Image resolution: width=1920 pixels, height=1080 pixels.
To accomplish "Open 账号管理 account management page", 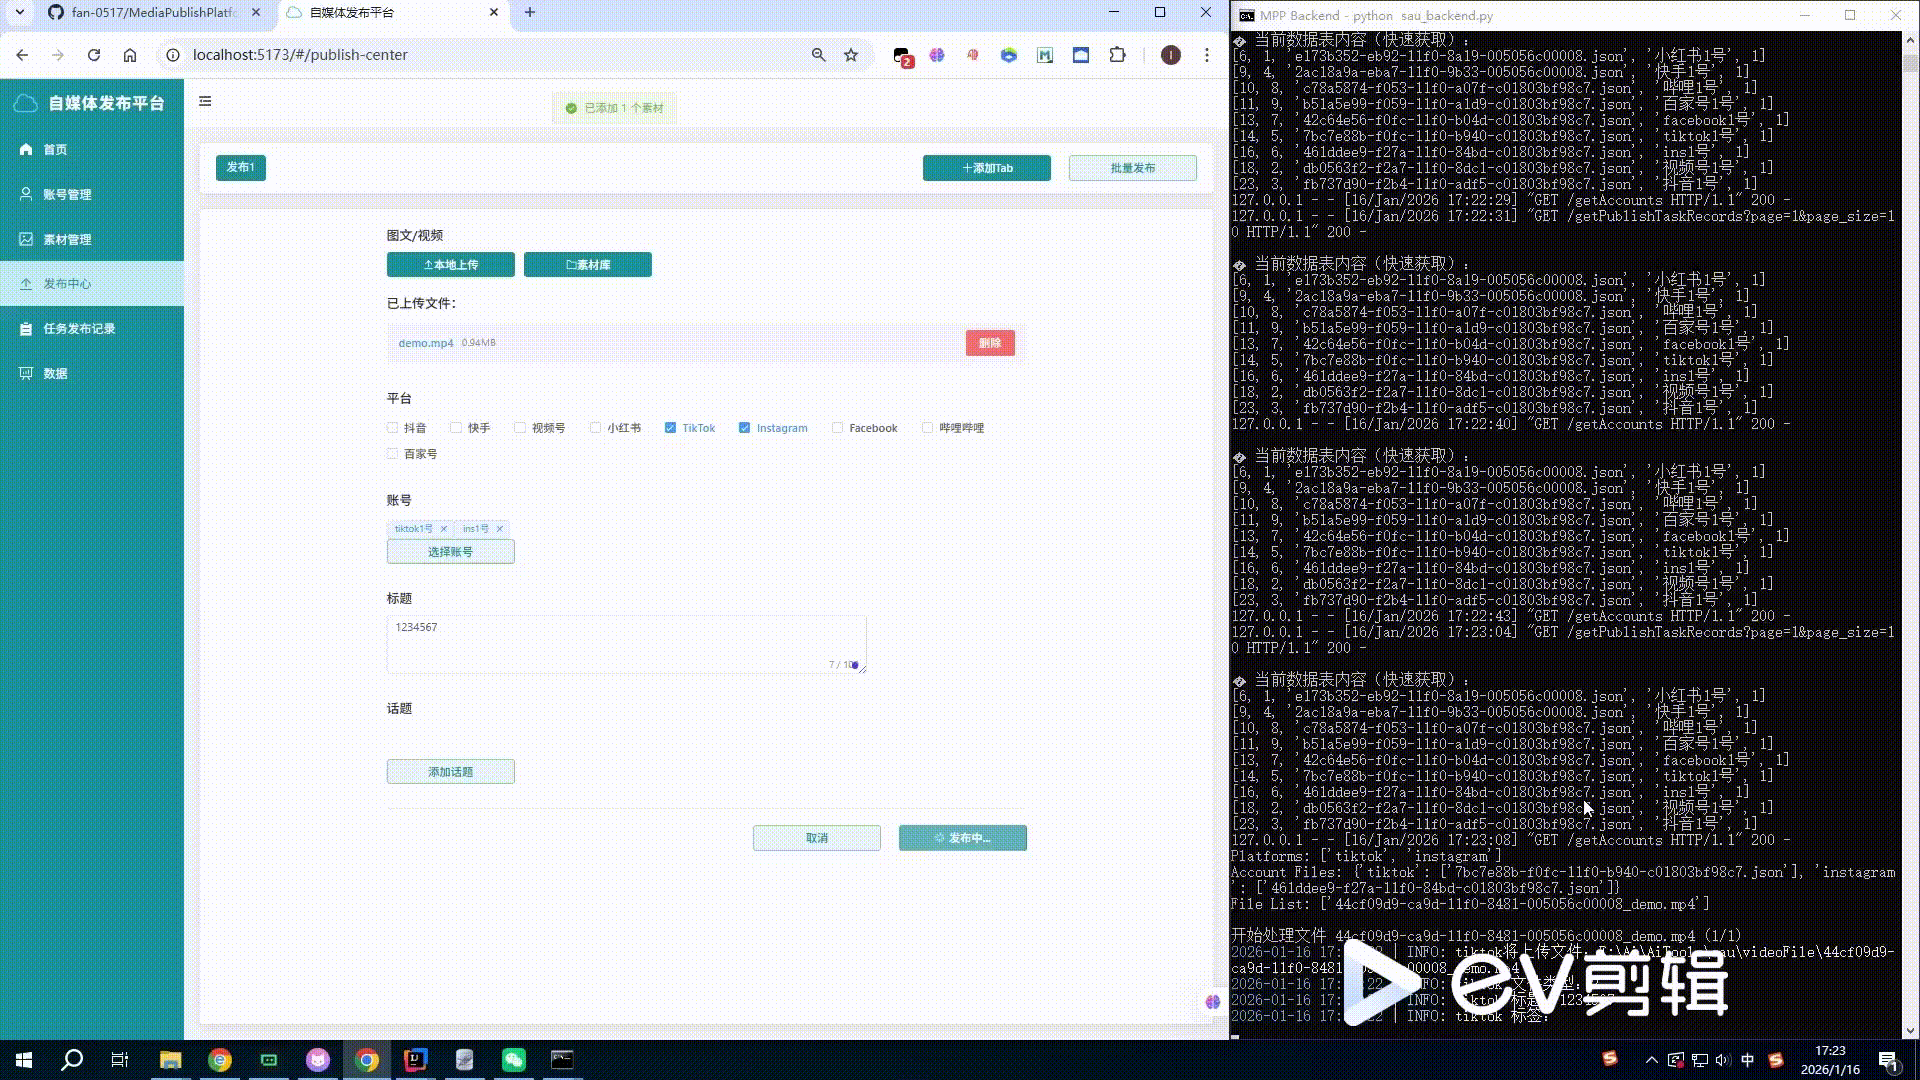I will (x=66, y=195).
